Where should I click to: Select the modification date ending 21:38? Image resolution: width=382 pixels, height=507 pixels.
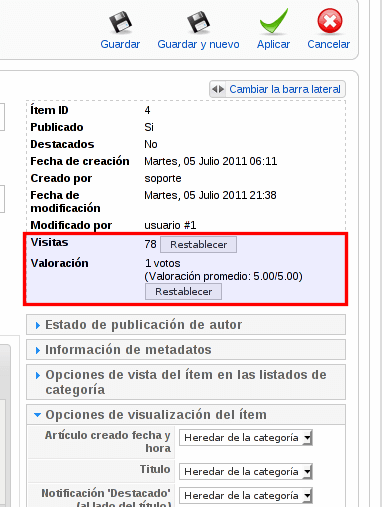(x=210, y=195)
